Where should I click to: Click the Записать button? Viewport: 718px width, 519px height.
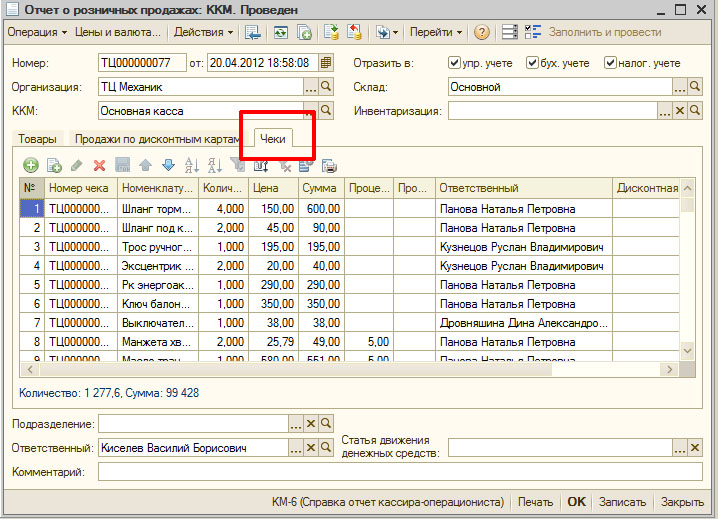pyautogui.click(x=622, y=502)
